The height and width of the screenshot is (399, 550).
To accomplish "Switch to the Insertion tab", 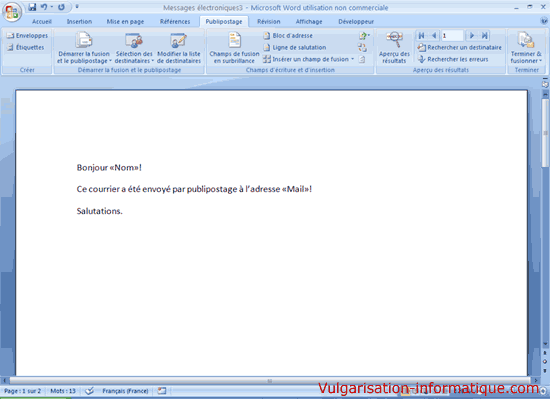I will point(79,21).
